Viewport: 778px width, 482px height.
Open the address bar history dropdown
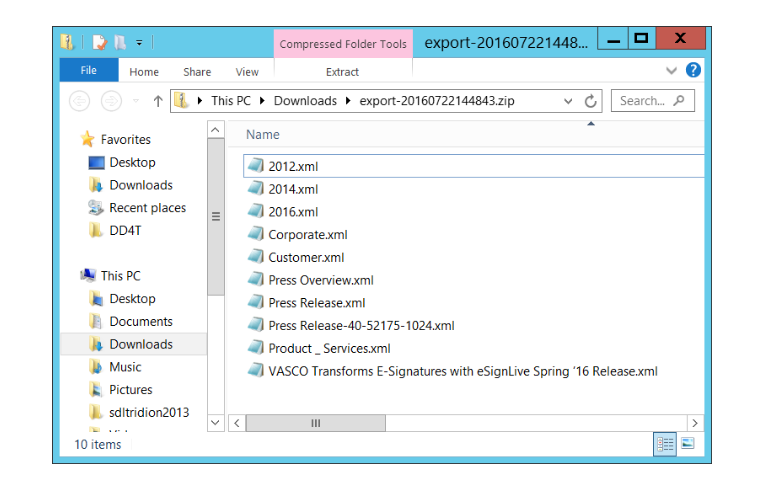[x=568, y=101]
